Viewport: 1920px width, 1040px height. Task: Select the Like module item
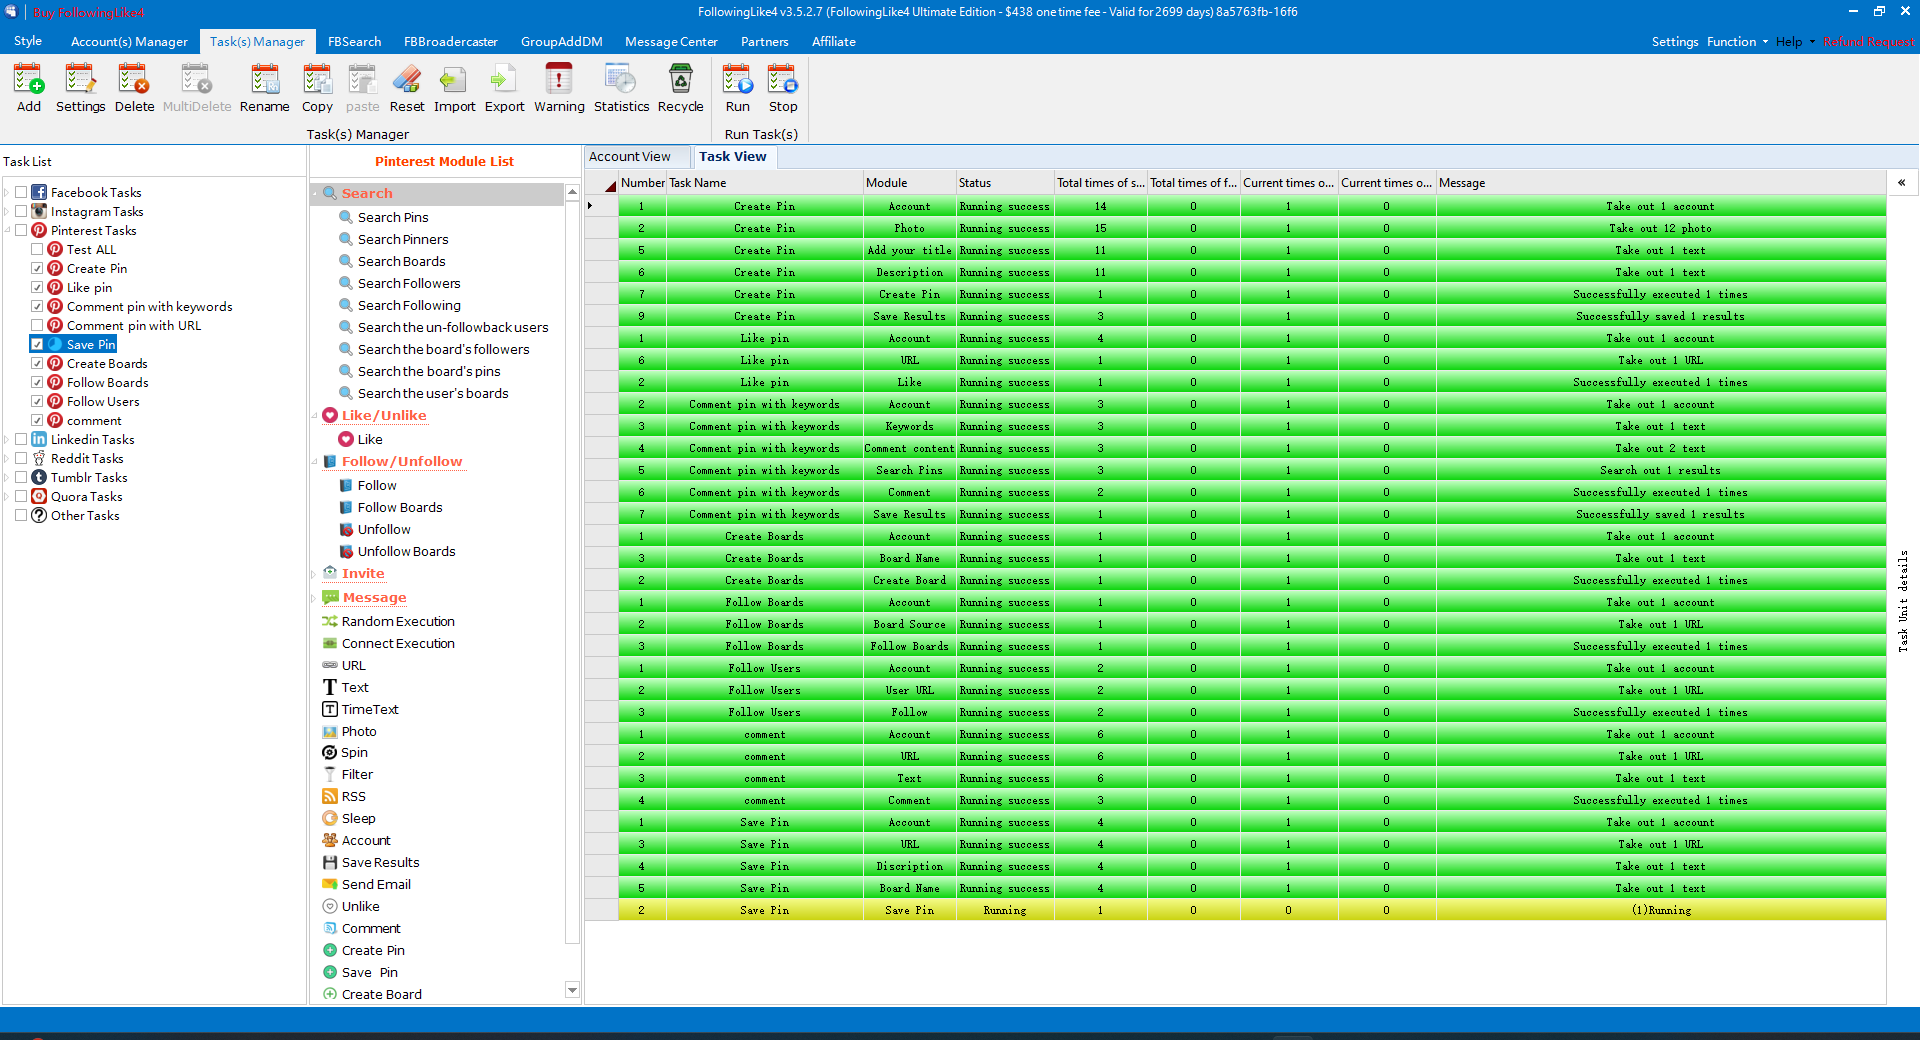tap(370, 439)
